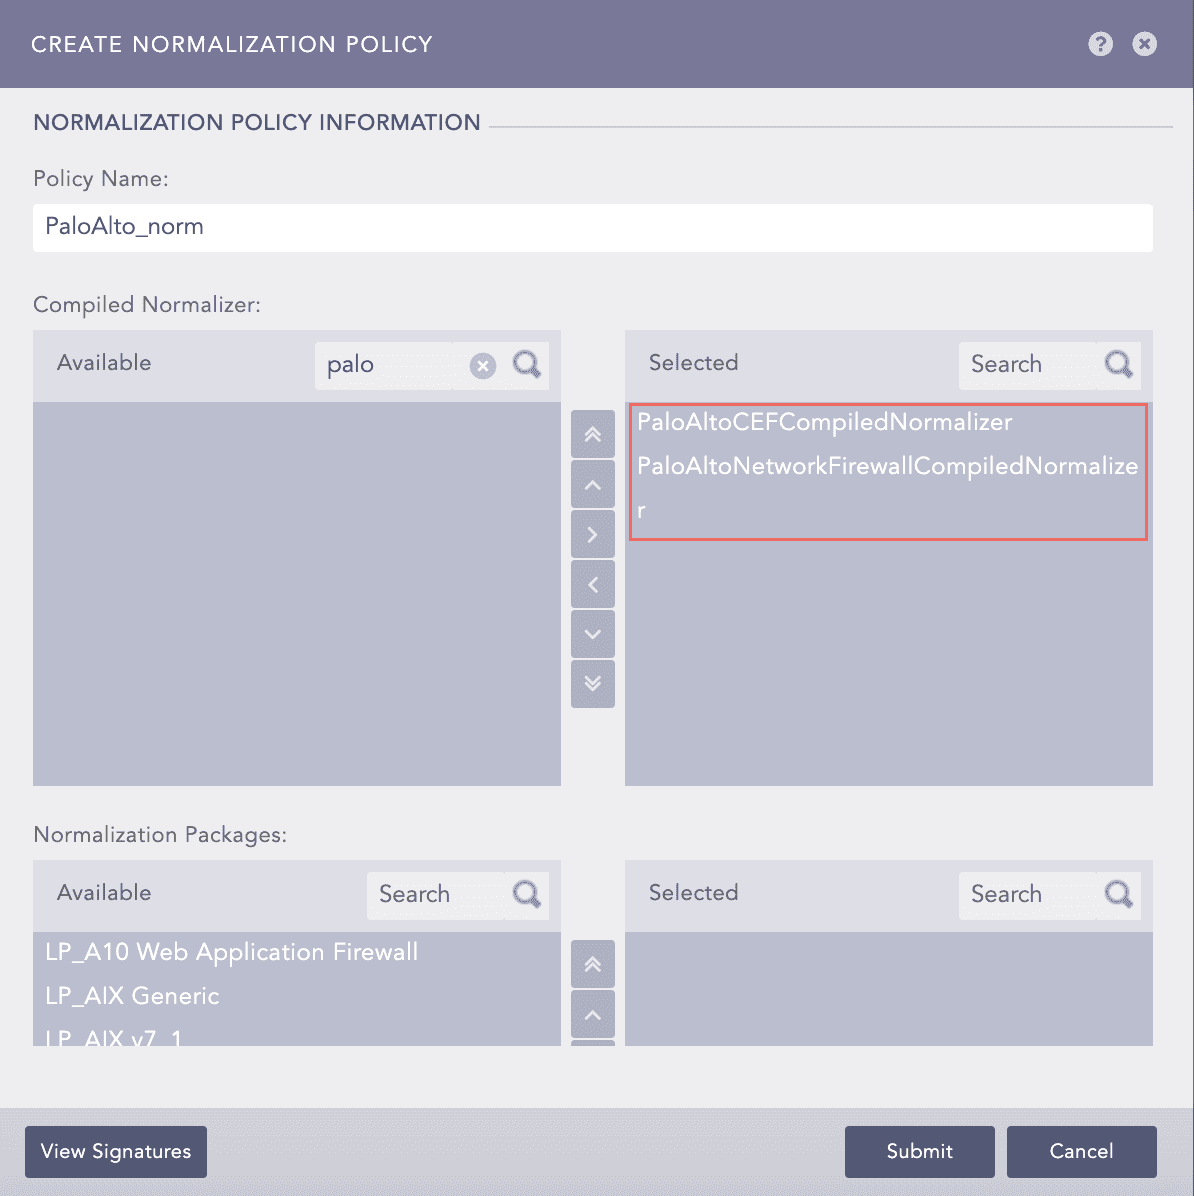This screenshot has width=1194, height=1196.
Task: Move package to top with double-up arrow
Action: (x=592, y=964)
